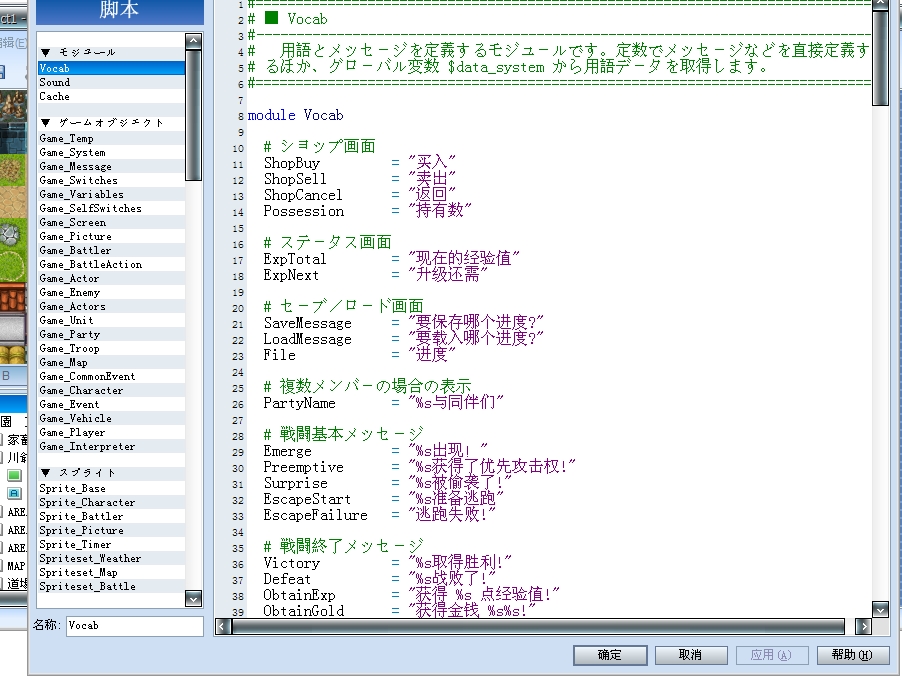Viewport: 902px width, 680px height.
Task: Open the Game_Screen script
Action: 112,222
